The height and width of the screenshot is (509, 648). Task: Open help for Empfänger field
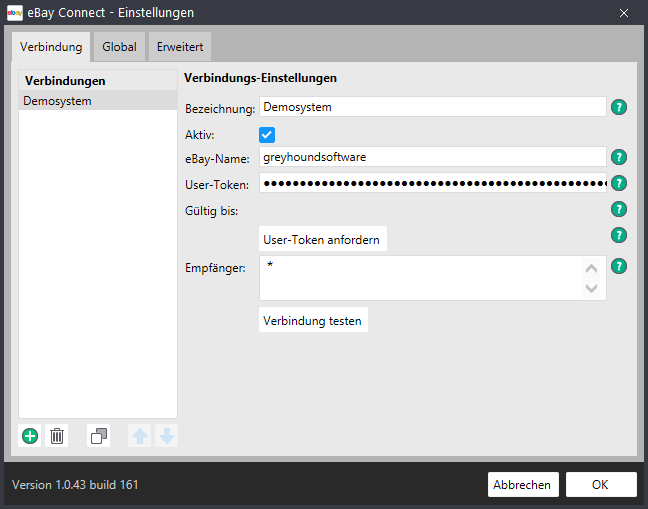(x=619, y=266)
